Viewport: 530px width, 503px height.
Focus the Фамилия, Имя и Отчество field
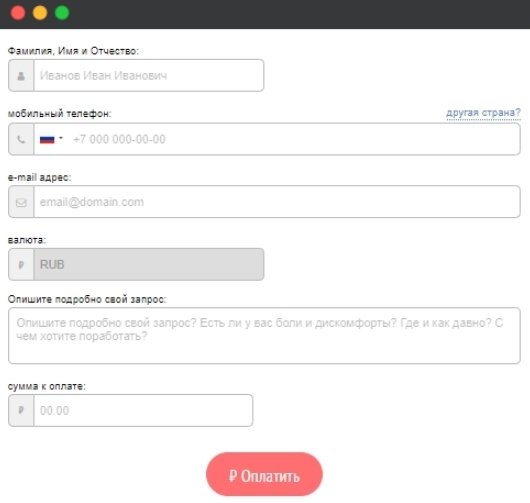point(149,75)
